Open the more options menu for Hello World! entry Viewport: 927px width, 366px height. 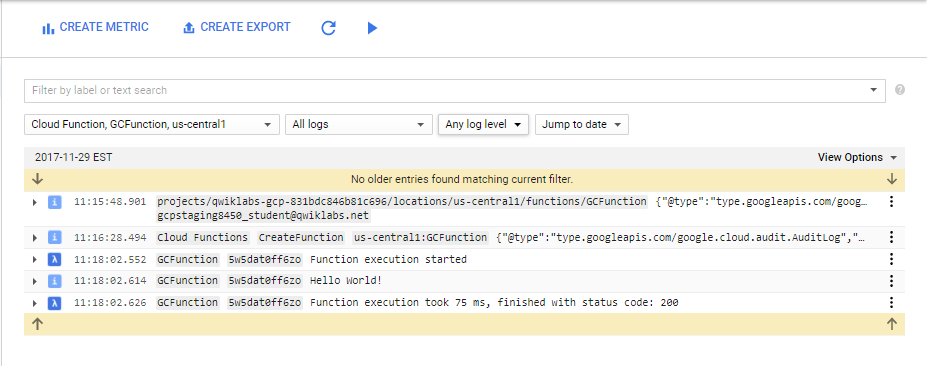(892, 281)
